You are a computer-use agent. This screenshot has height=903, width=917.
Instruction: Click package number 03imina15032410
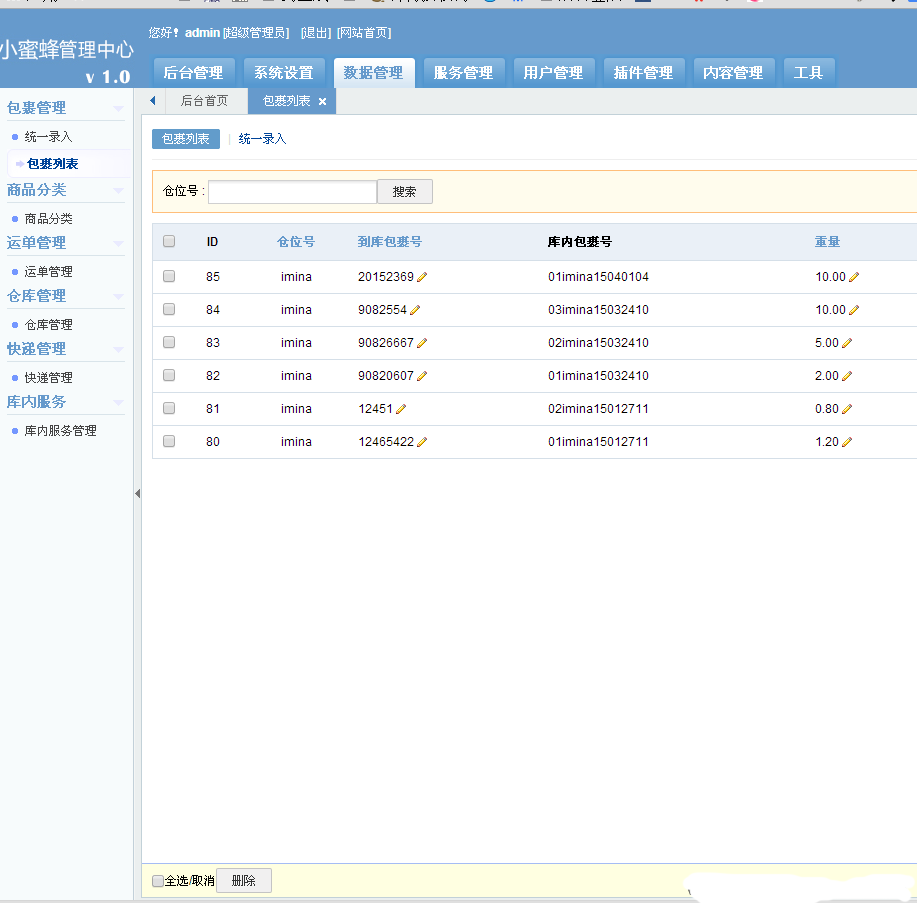(x=598, y=310)
